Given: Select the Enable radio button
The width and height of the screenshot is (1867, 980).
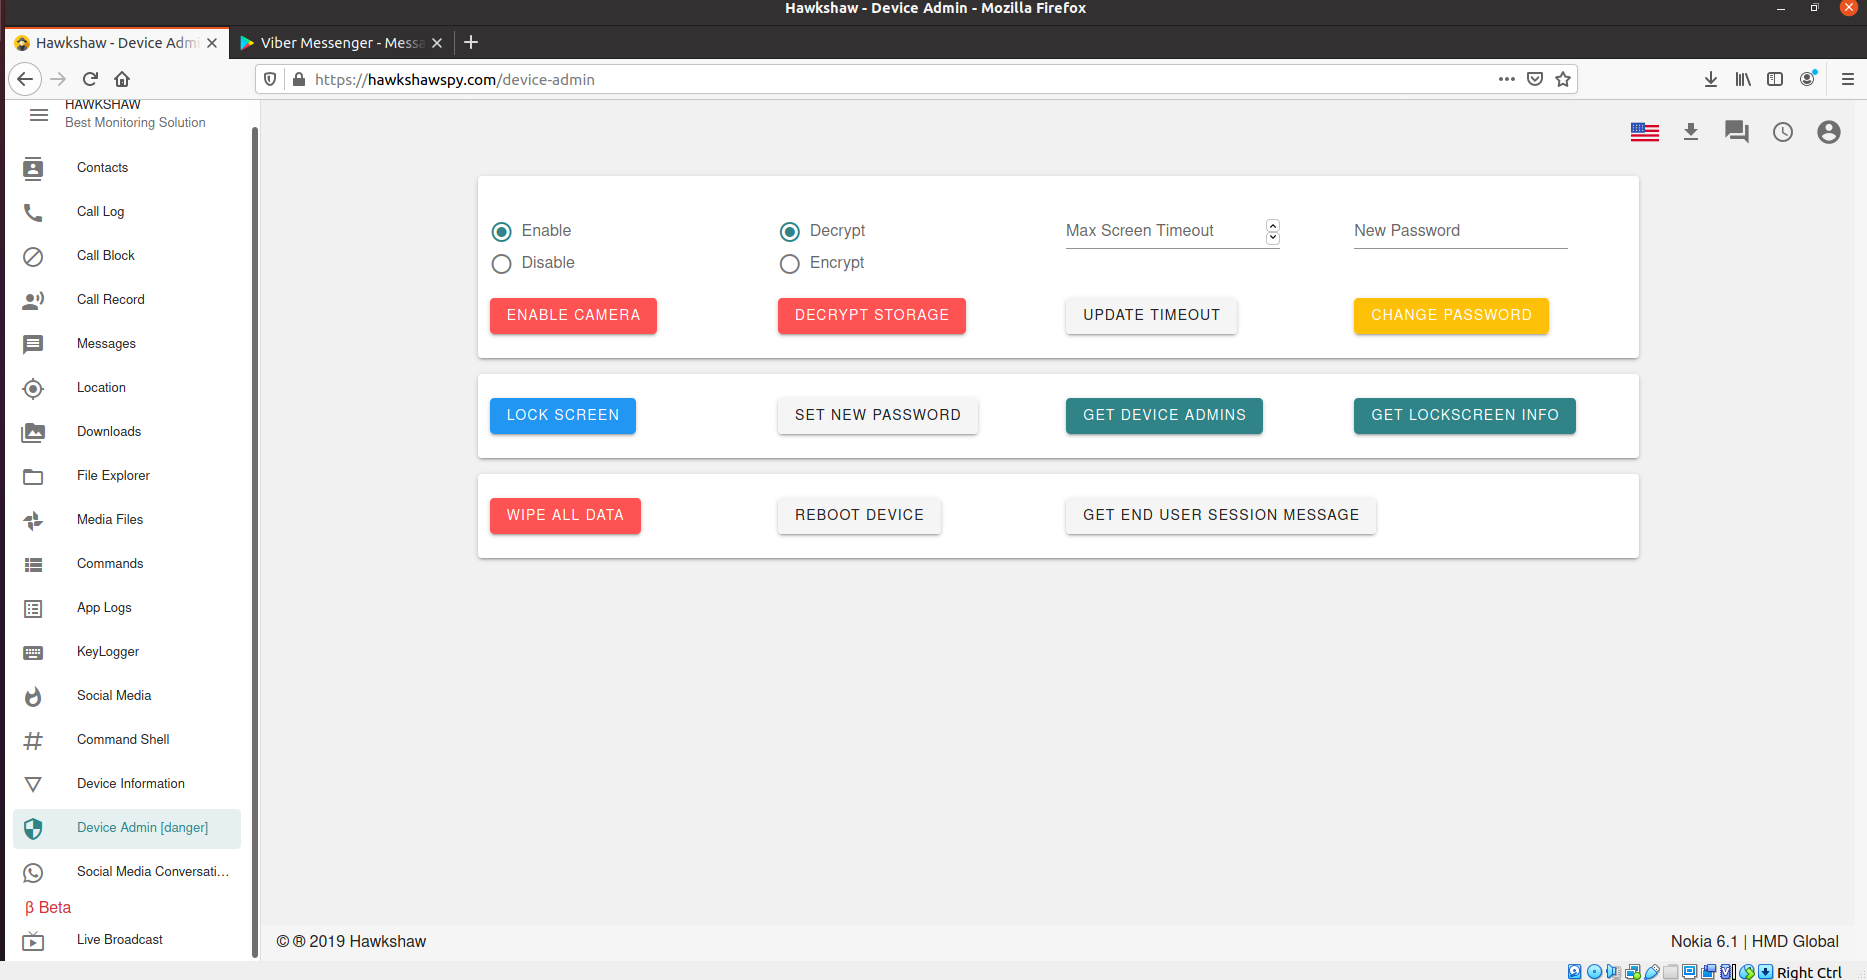Looking at the screenshot, I should pyautogui.click(x=502, y=232).
